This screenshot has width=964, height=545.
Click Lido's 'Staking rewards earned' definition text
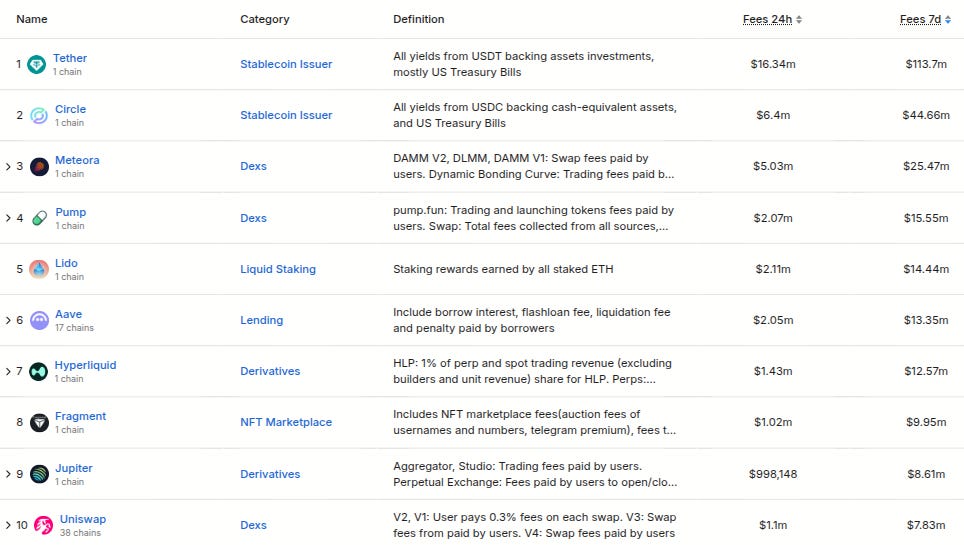[x=503, y=269]
